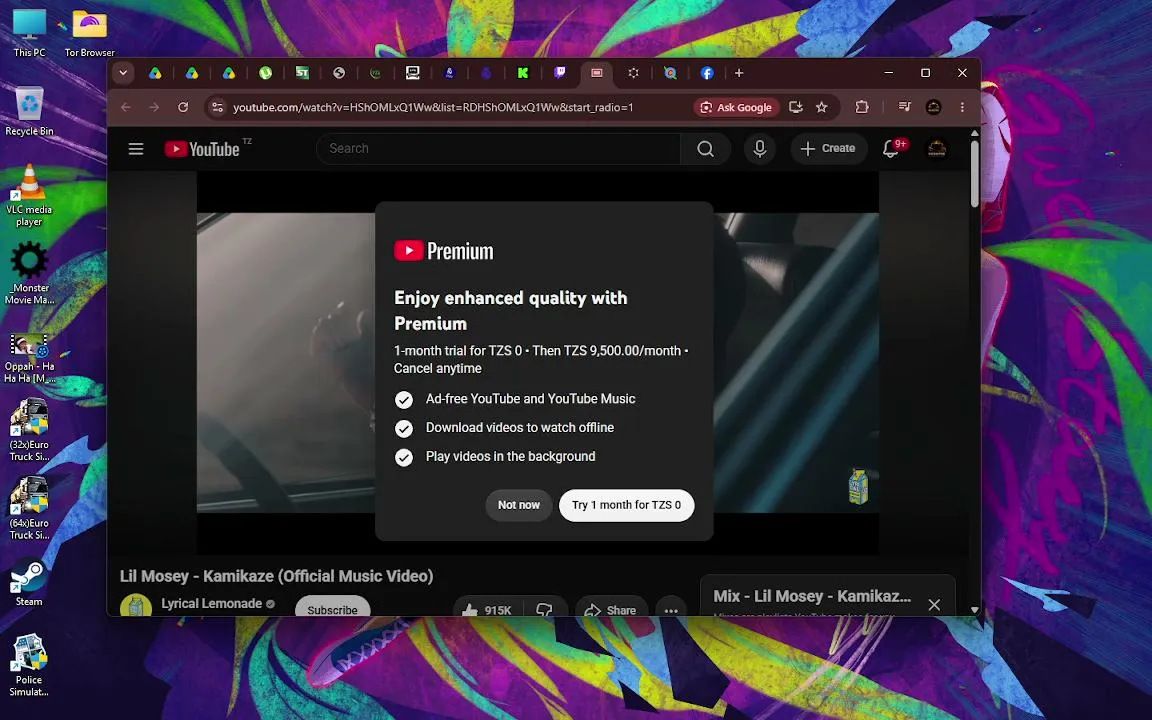This screenshot has width=1152, height=720.
Task: Click the search magnifier button
Action: pos(705,149)
